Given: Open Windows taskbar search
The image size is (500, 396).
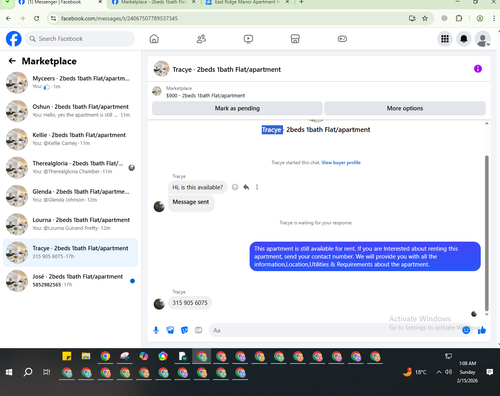Looking at the screenshot, I should coord(28,372).
